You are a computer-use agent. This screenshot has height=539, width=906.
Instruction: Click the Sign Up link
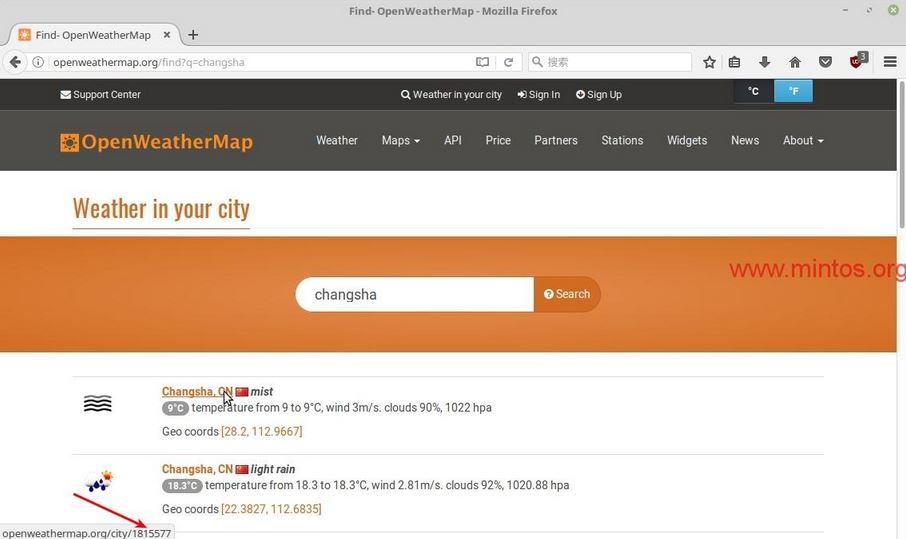[x=599, y=95]
